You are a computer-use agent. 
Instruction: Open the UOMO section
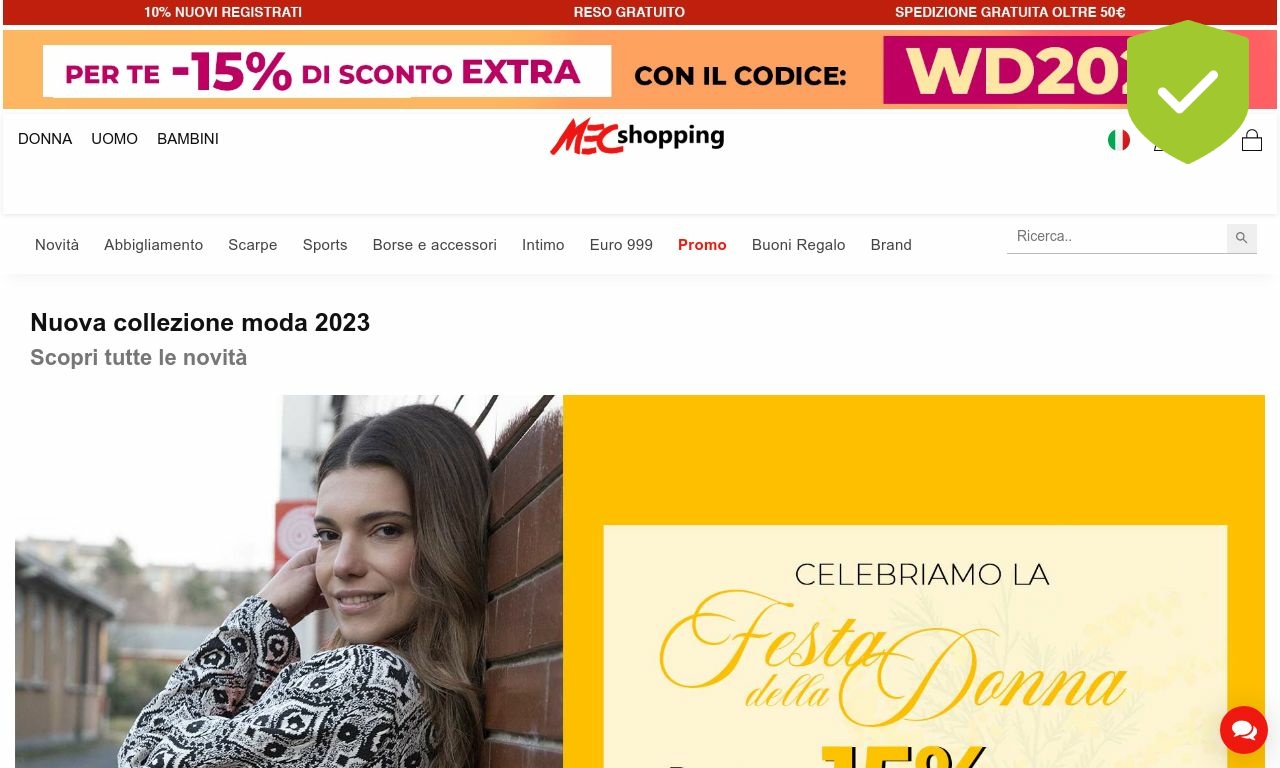tap(114, 139)
